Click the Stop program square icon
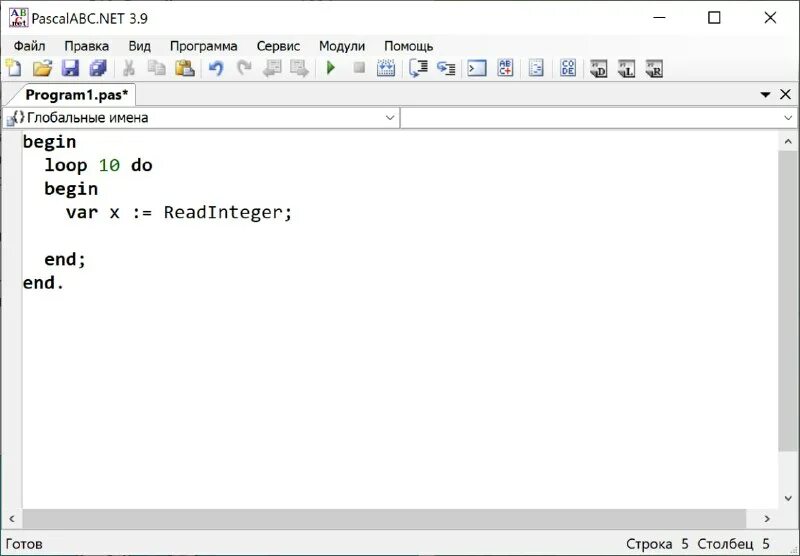This screenshot has width=800, height=556. pyautogui.click(x=359, y=67)
